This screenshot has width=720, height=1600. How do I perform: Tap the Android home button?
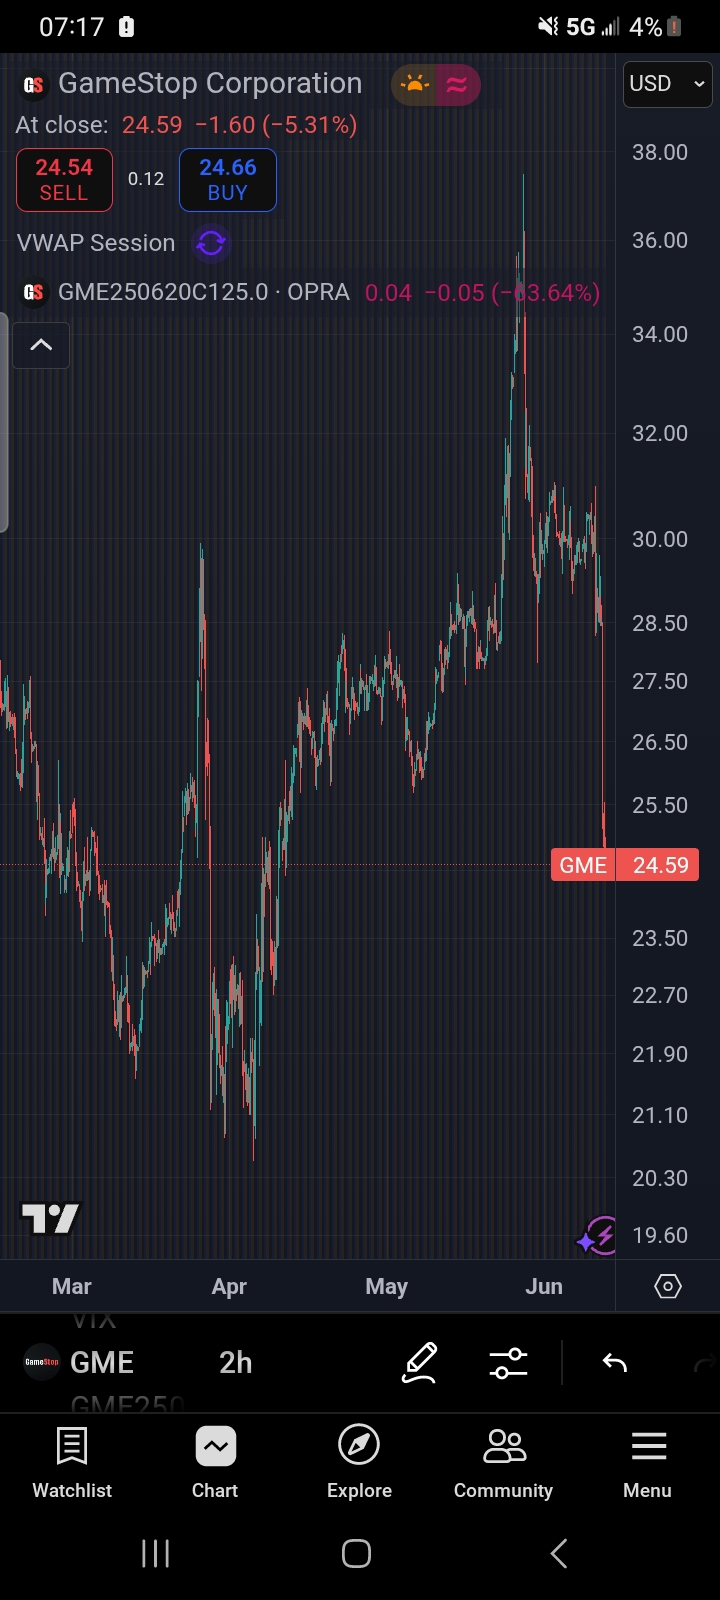tap(357, 1553)
